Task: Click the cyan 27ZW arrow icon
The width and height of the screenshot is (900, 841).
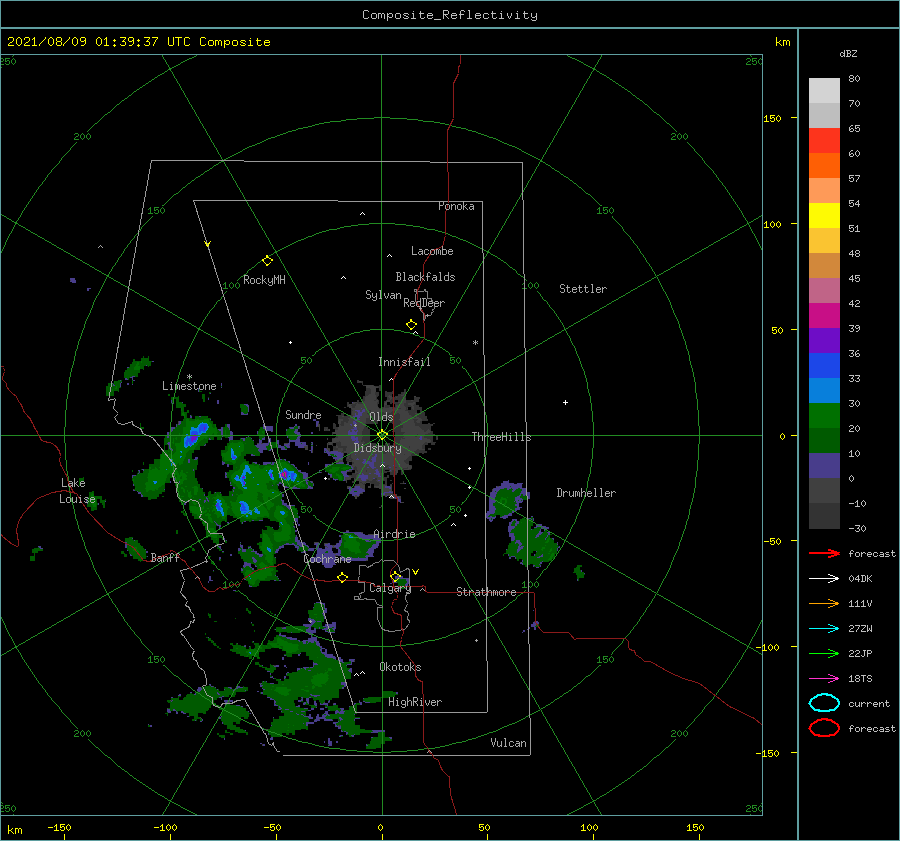Action: tap(824, 629)
